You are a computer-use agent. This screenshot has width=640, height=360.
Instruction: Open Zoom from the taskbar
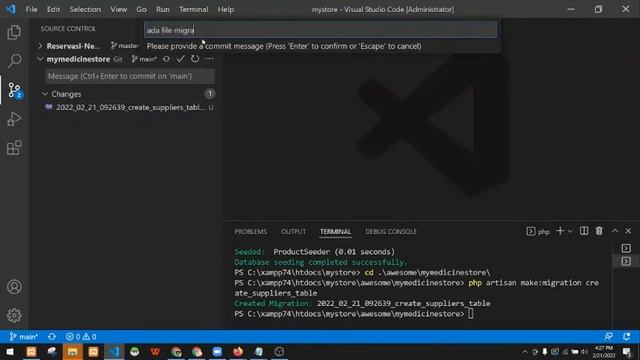point(217,351)
